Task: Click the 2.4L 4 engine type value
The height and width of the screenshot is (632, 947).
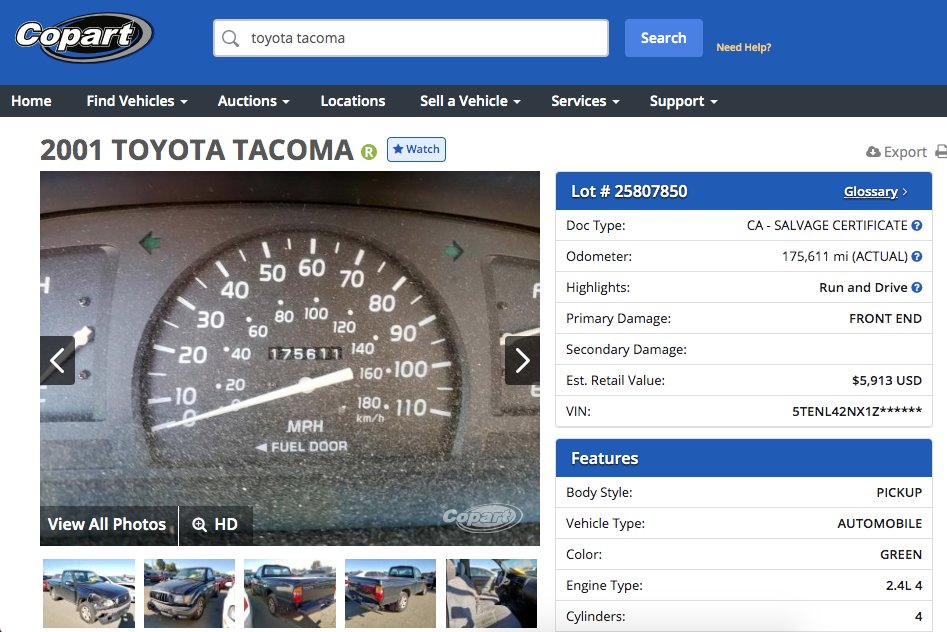Action: click(x=904, y=585)
